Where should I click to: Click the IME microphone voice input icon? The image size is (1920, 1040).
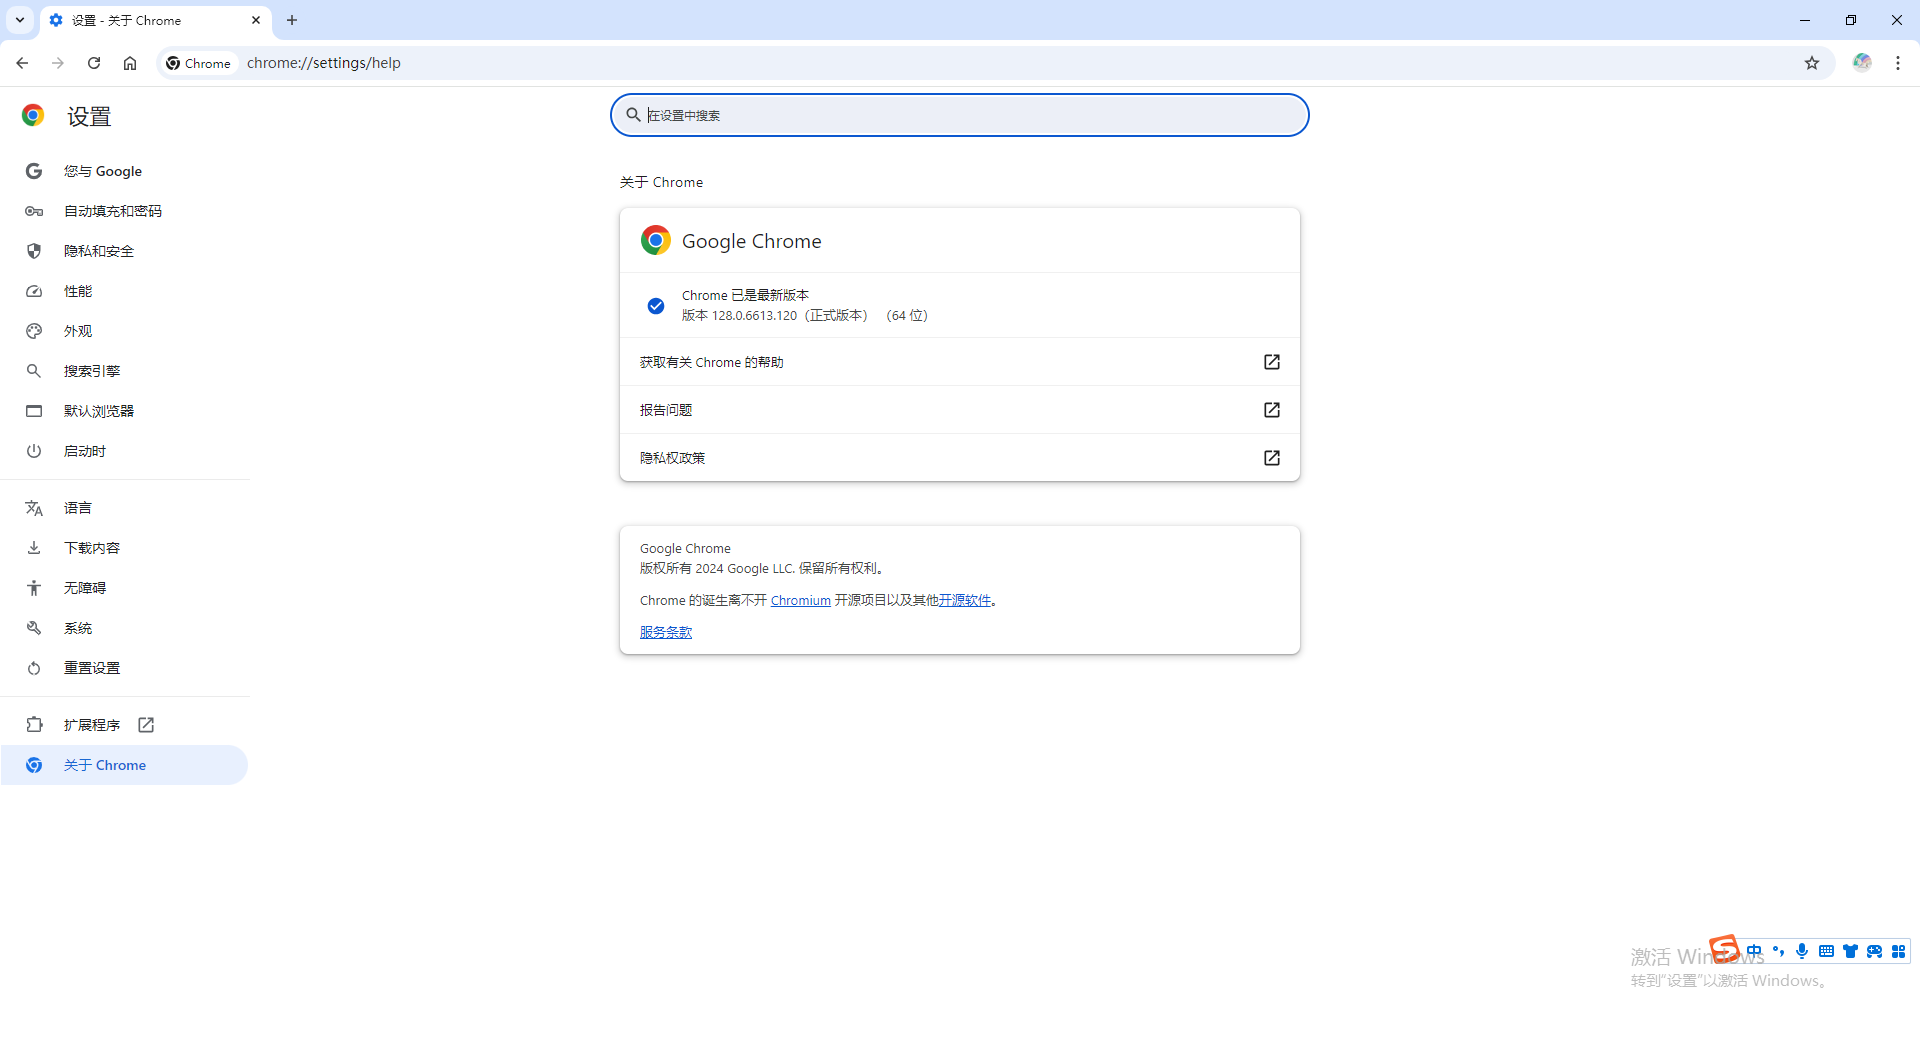point(1802,951)
